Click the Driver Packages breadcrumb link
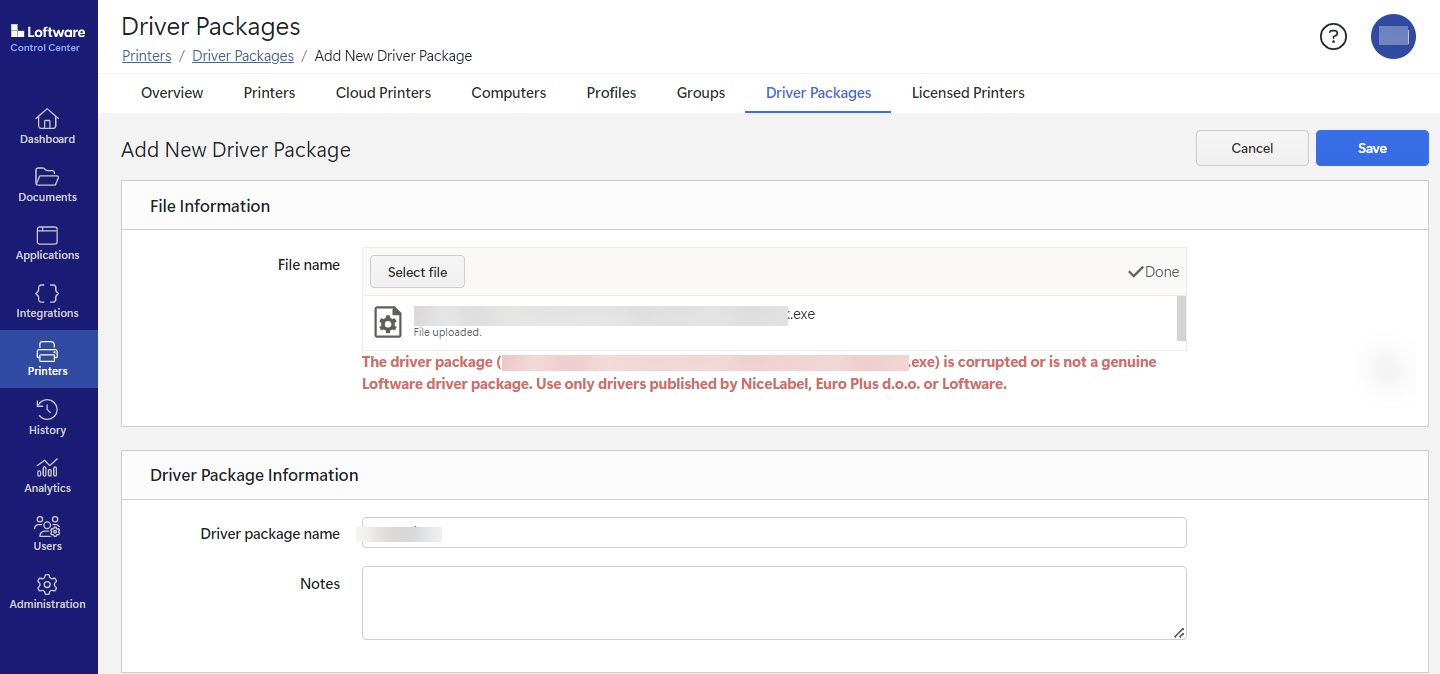 click(x=243, y=56)
